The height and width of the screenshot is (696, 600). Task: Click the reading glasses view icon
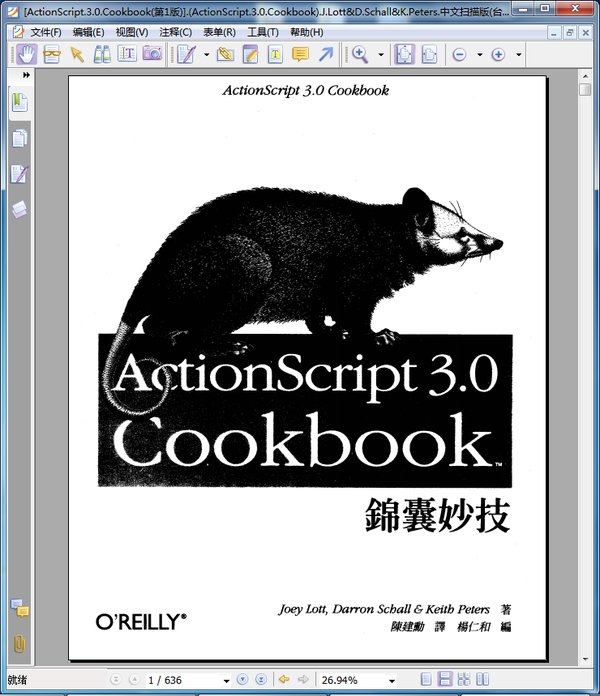pos(51,55)
